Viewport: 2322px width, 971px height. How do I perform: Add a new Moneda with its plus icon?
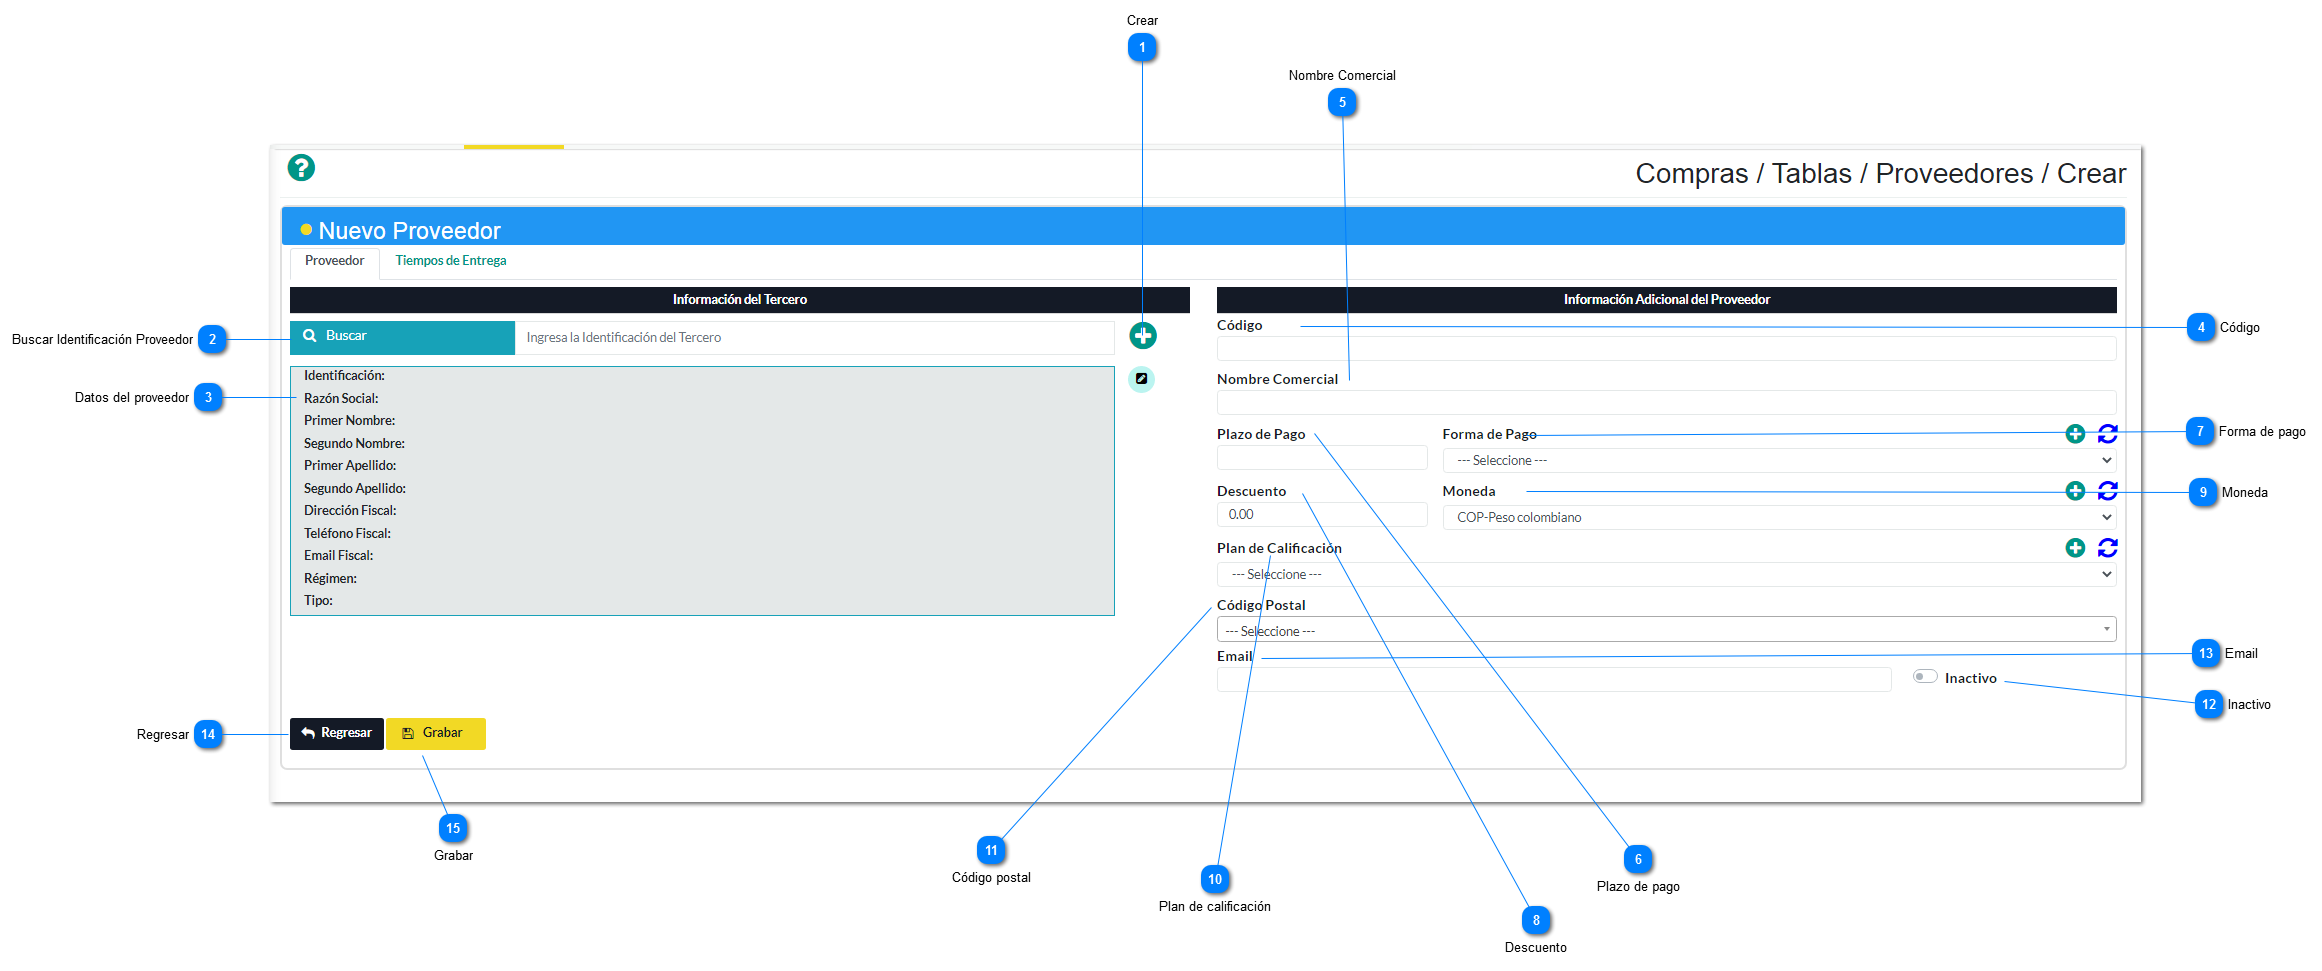coord(2075,491)
